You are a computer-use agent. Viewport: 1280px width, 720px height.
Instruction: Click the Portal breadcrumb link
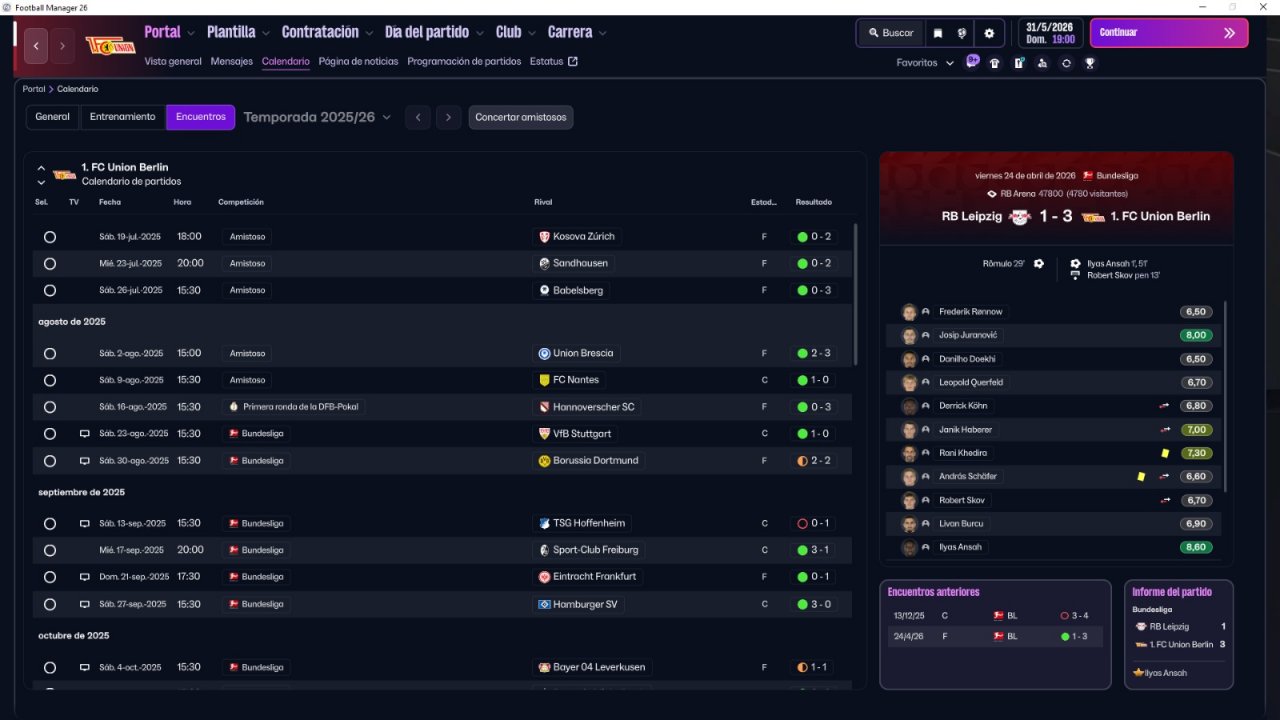[34, 89]
